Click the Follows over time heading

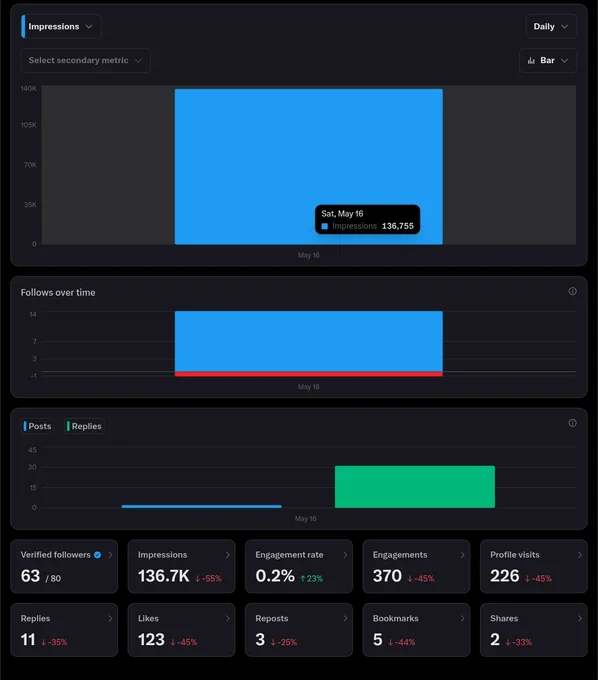point(58,293)
